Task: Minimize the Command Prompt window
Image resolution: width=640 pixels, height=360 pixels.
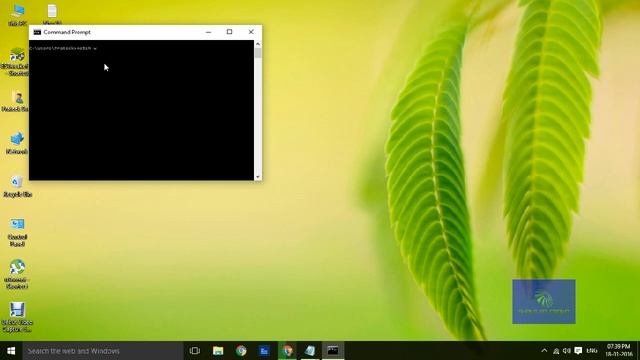Action: coord(209,32)
